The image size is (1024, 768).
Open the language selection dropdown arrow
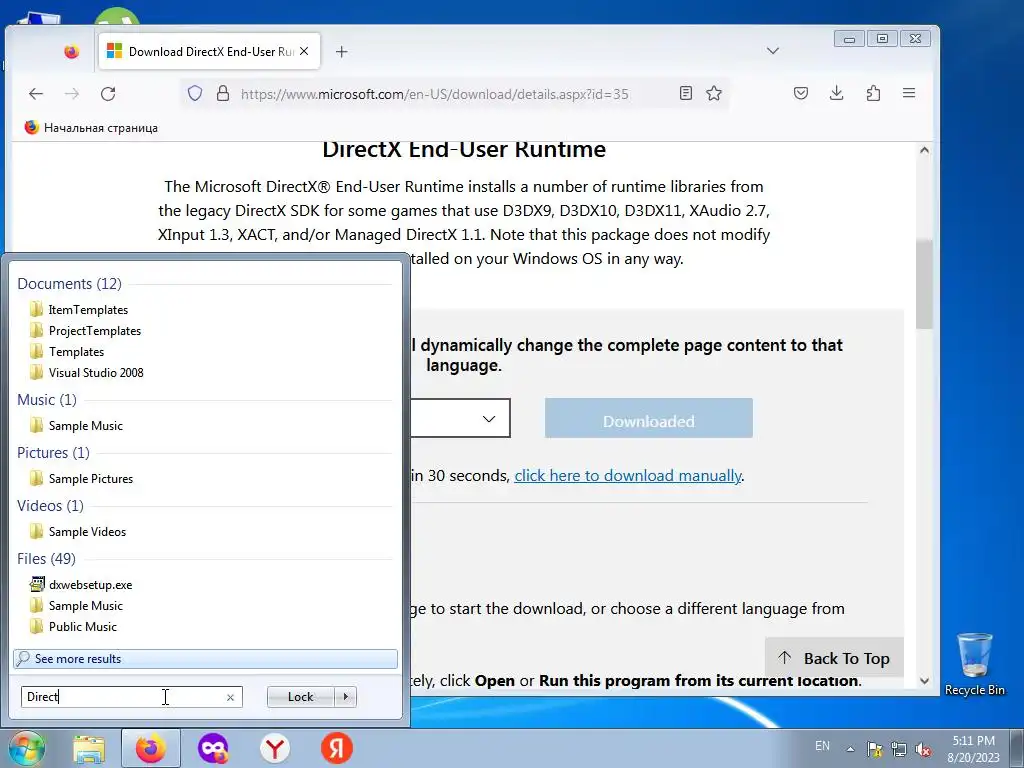[x=488, y=419]
